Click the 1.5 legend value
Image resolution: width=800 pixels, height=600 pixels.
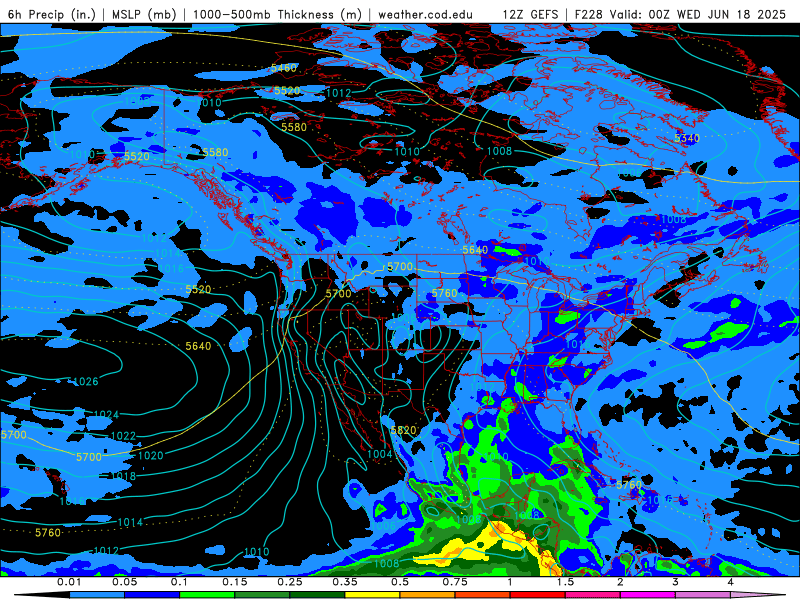[x=565, y=582]
